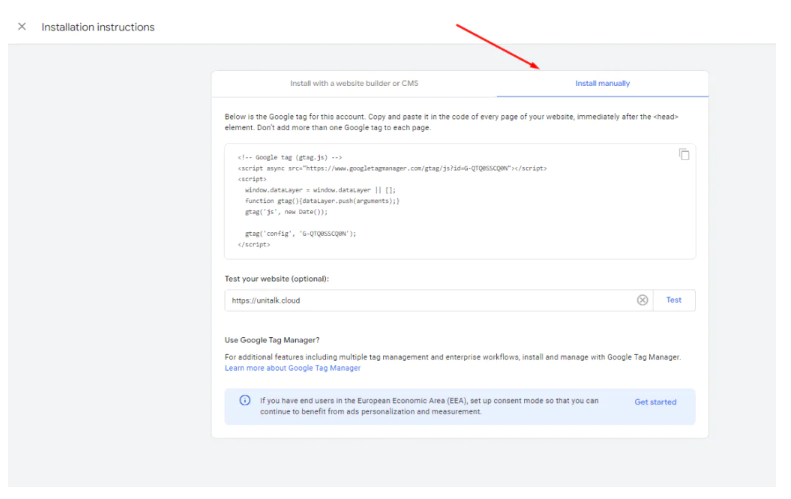The image size is (791, 499).
Task: Click the info icon in consent banner
Action: click(x=245, y=401)
